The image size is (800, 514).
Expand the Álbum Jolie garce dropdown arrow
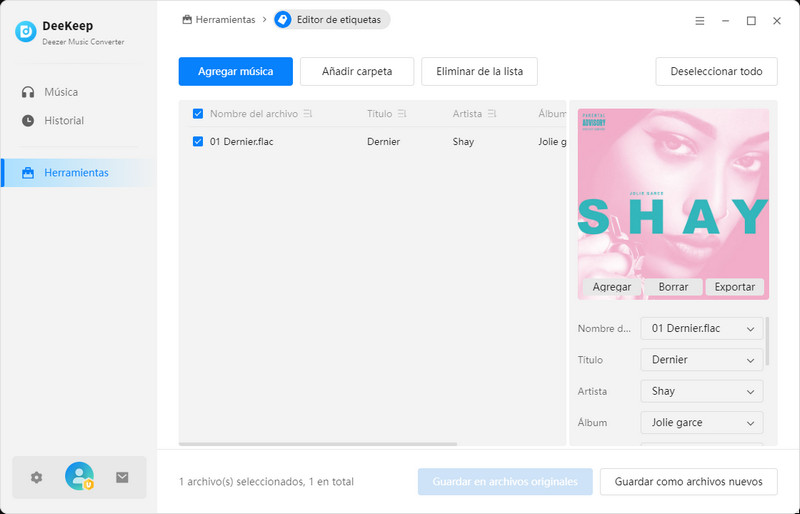pyautogui.click(x=751, y=423)
